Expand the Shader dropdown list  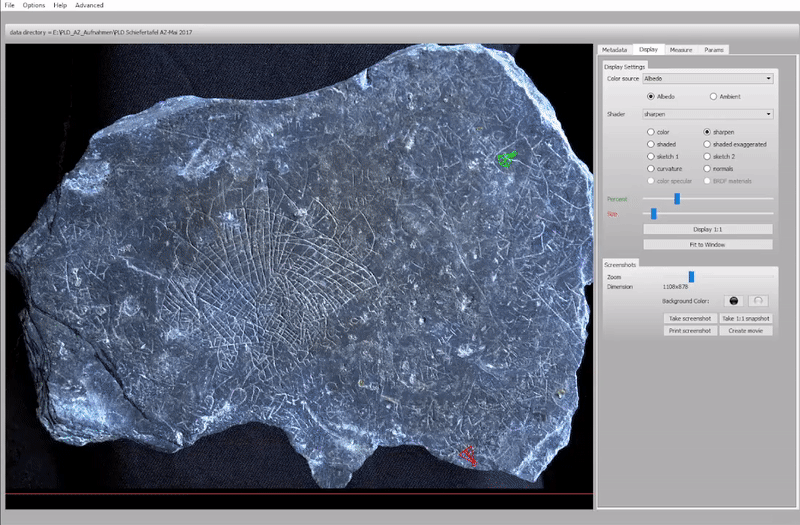pos(708,114)
